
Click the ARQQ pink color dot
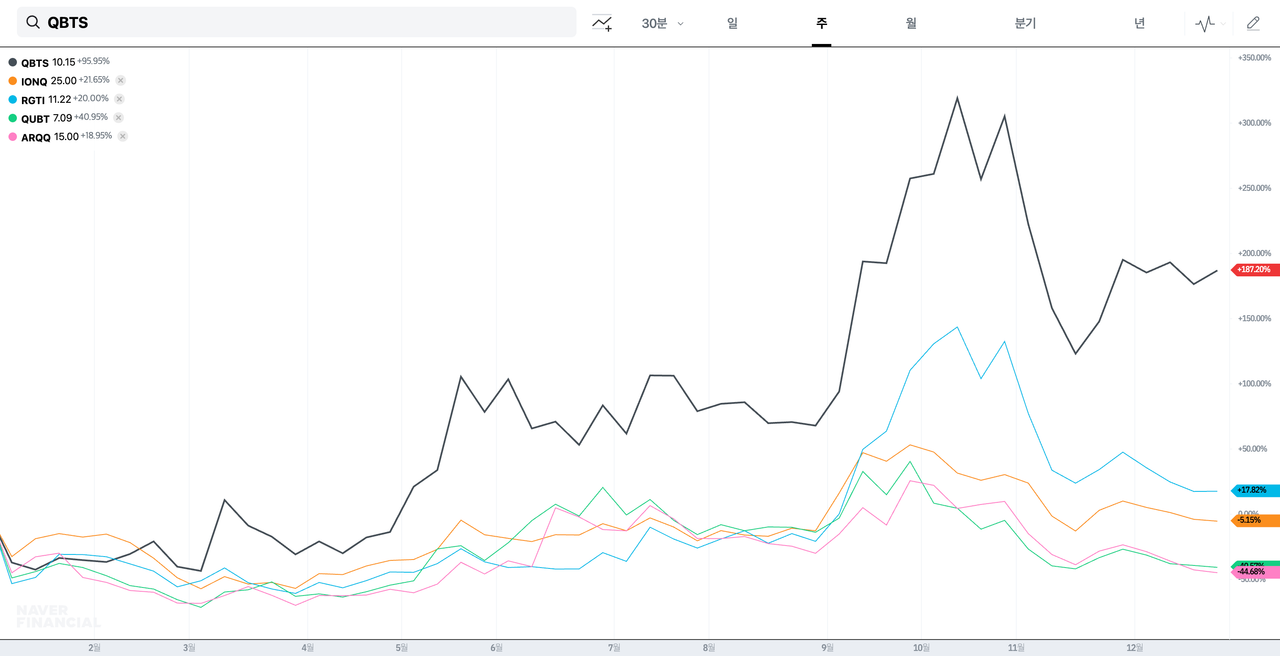coord(12,136)
